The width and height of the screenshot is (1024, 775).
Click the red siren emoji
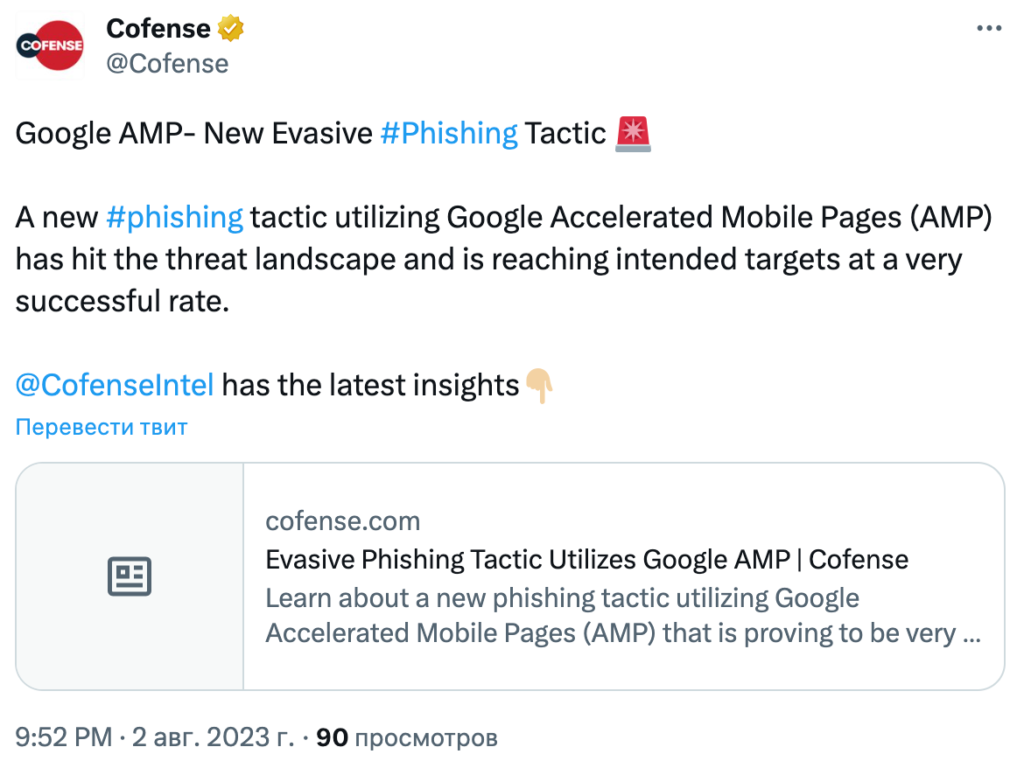pyautogui.click(x=633, y=133)
